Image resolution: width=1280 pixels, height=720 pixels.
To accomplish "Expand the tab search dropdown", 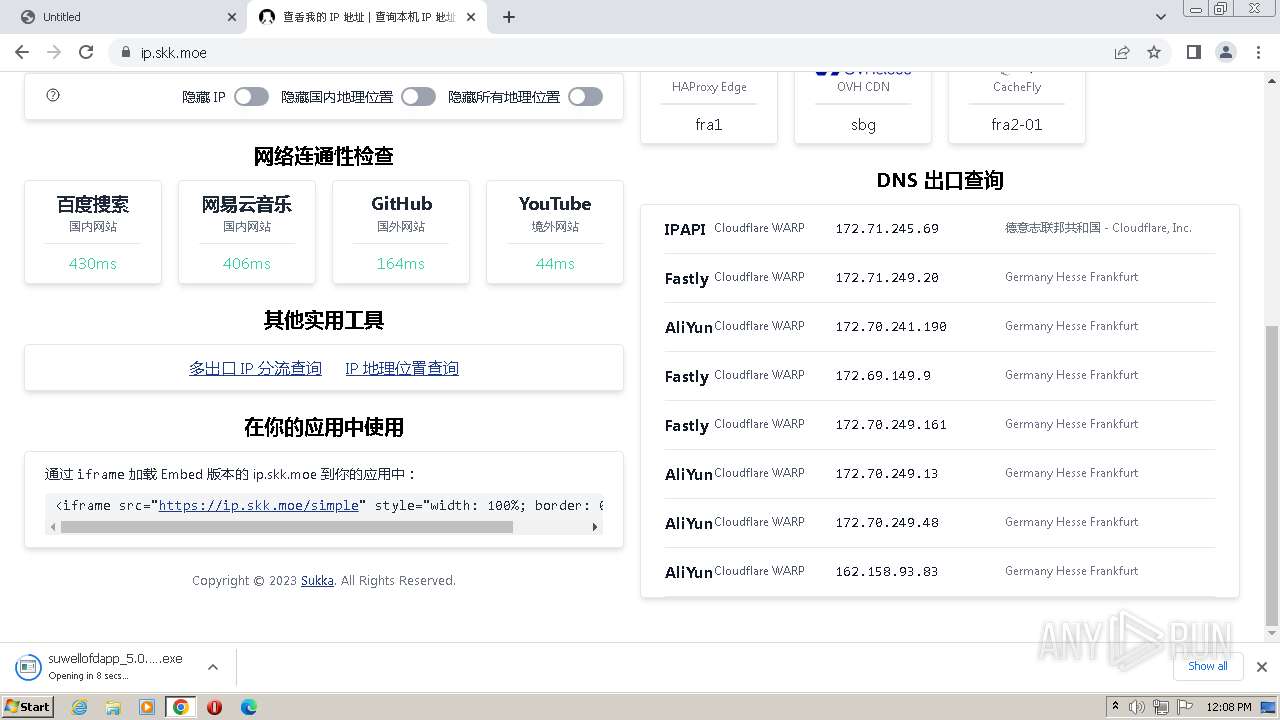I will click(1161, 17).
